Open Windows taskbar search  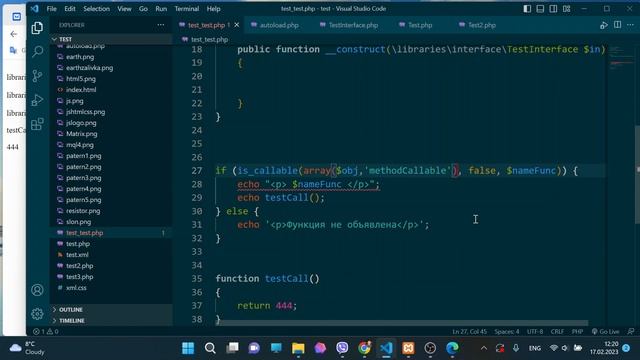pos(210,348)
